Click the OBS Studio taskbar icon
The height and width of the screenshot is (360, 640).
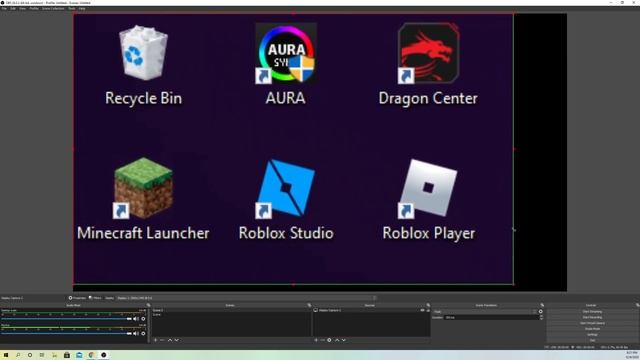(104, 355)
